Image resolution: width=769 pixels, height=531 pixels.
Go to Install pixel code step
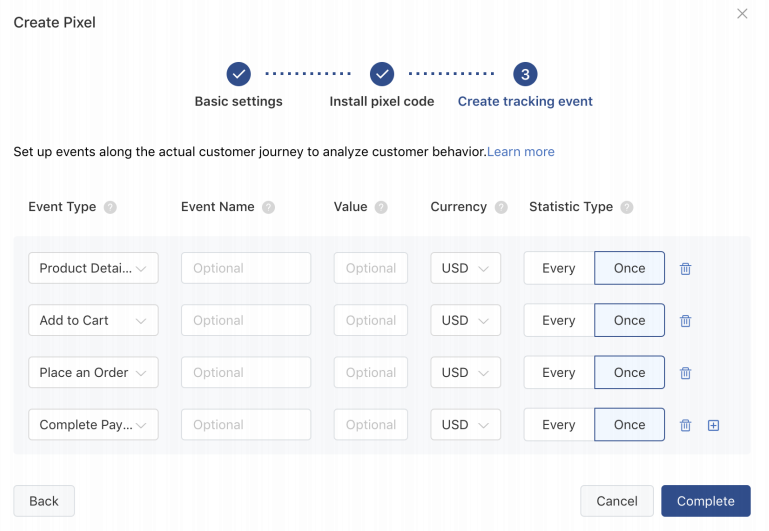coord(381,74)
